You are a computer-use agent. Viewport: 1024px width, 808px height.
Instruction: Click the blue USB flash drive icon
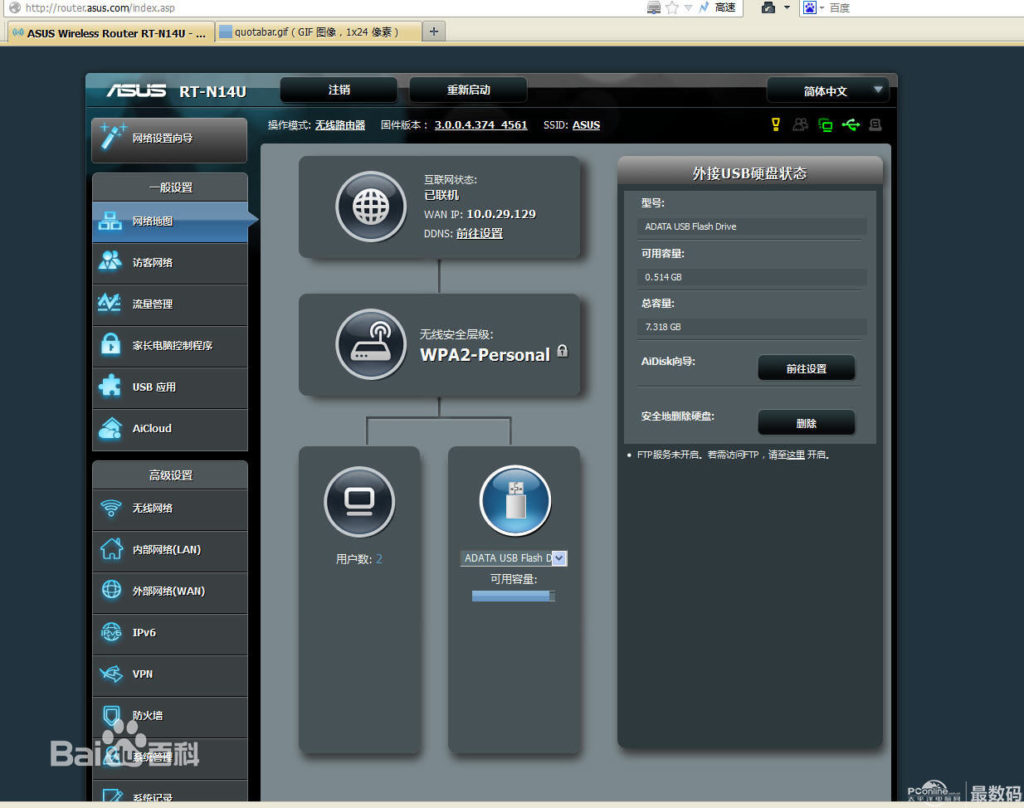[515, 501]
